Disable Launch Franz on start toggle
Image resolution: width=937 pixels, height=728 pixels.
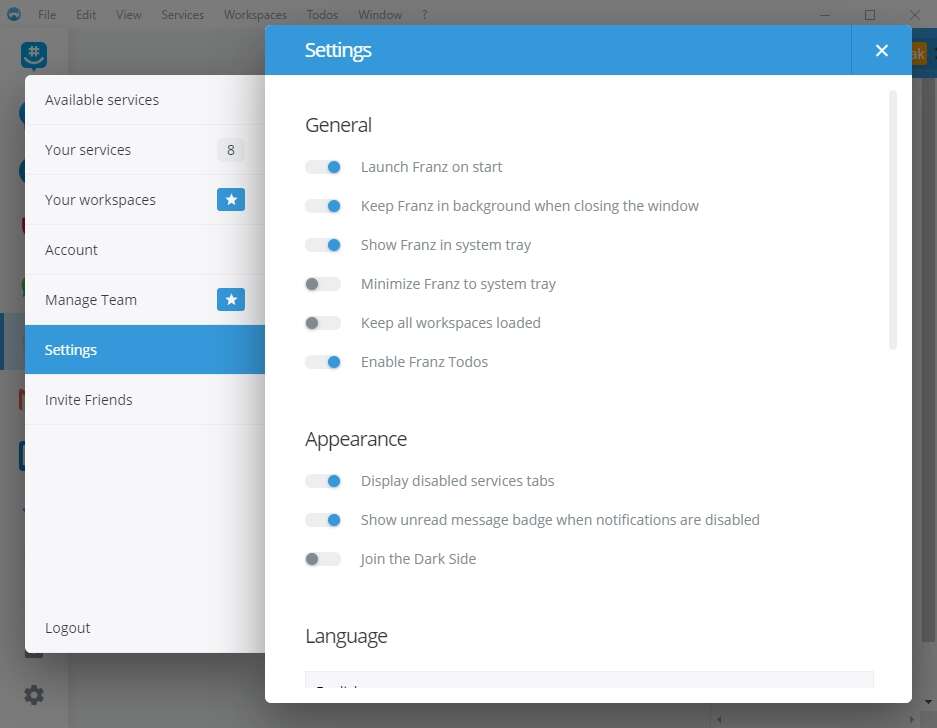point(323,167)
